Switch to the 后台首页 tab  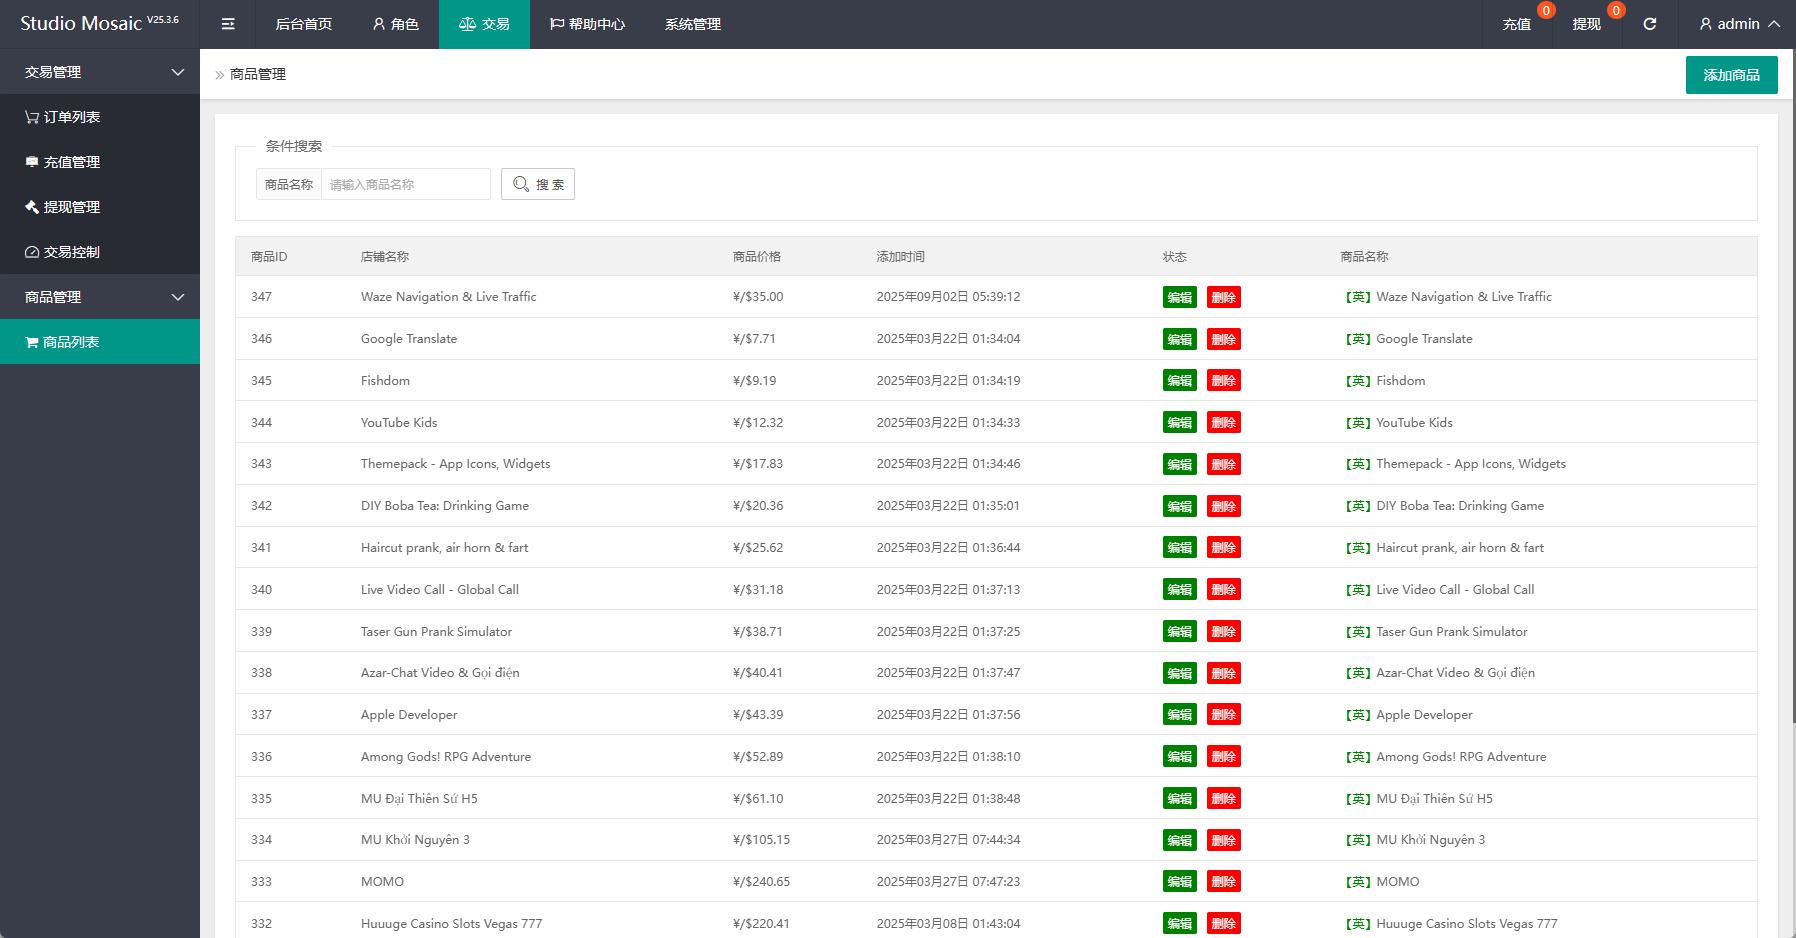(304, 24)
